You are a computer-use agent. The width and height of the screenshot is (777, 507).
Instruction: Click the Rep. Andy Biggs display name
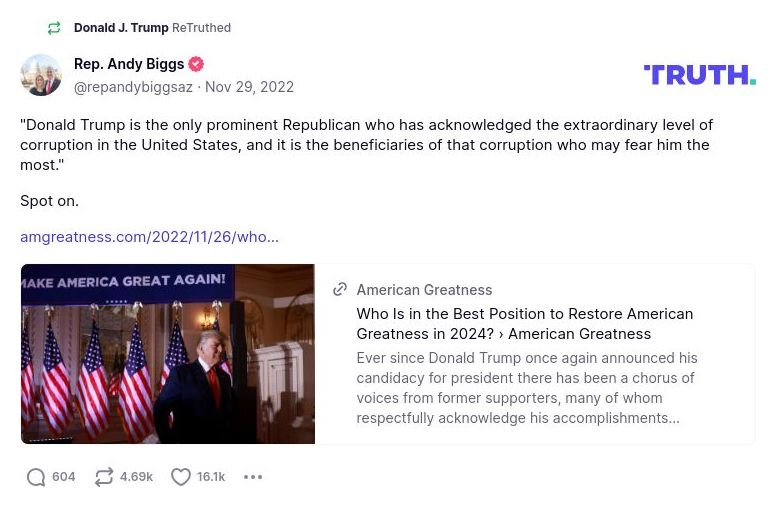129,64
